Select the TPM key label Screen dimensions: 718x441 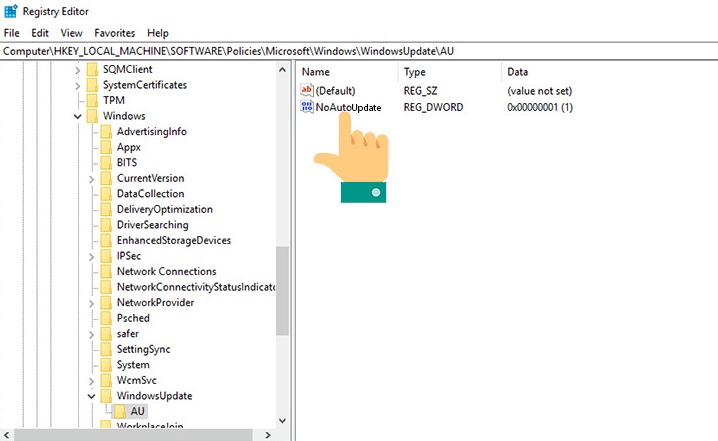coord(114,100)
